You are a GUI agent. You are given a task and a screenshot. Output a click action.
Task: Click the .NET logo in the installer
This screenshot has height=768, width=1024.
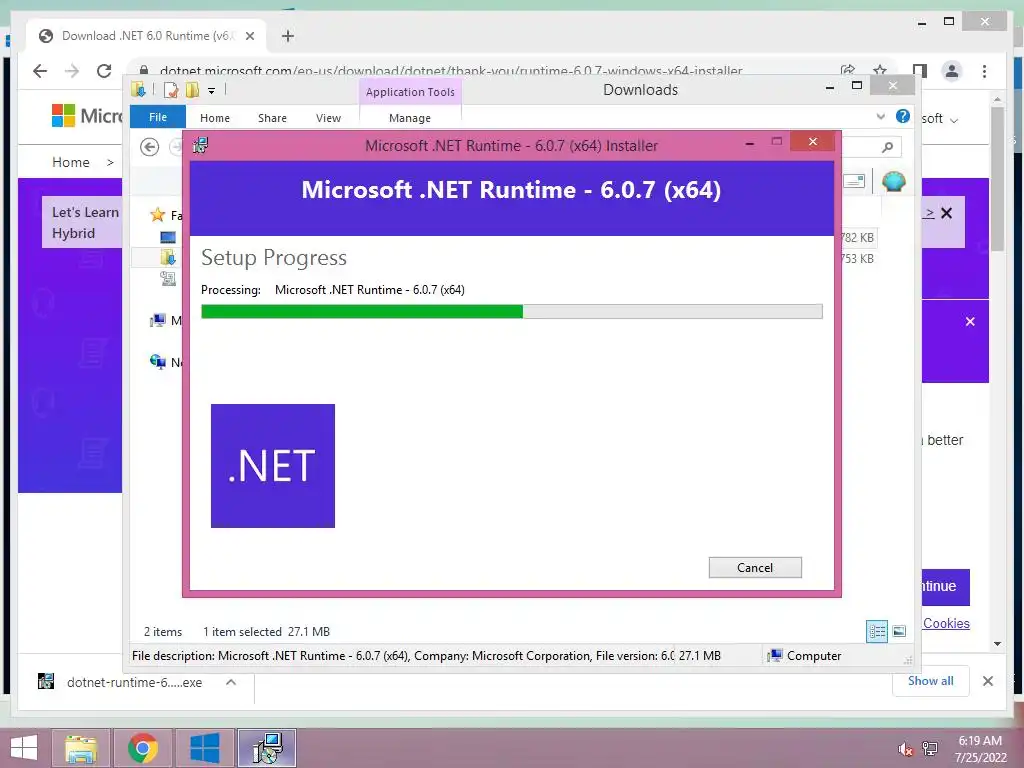click(273, 466)
